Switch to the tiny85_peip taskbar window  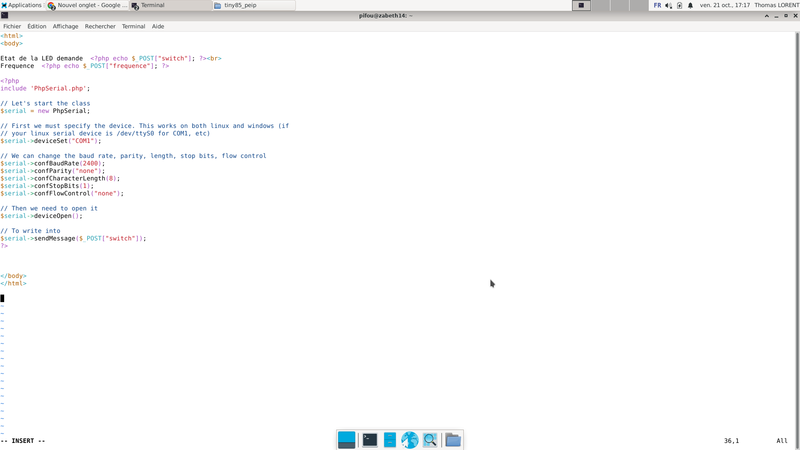point(240,5)
